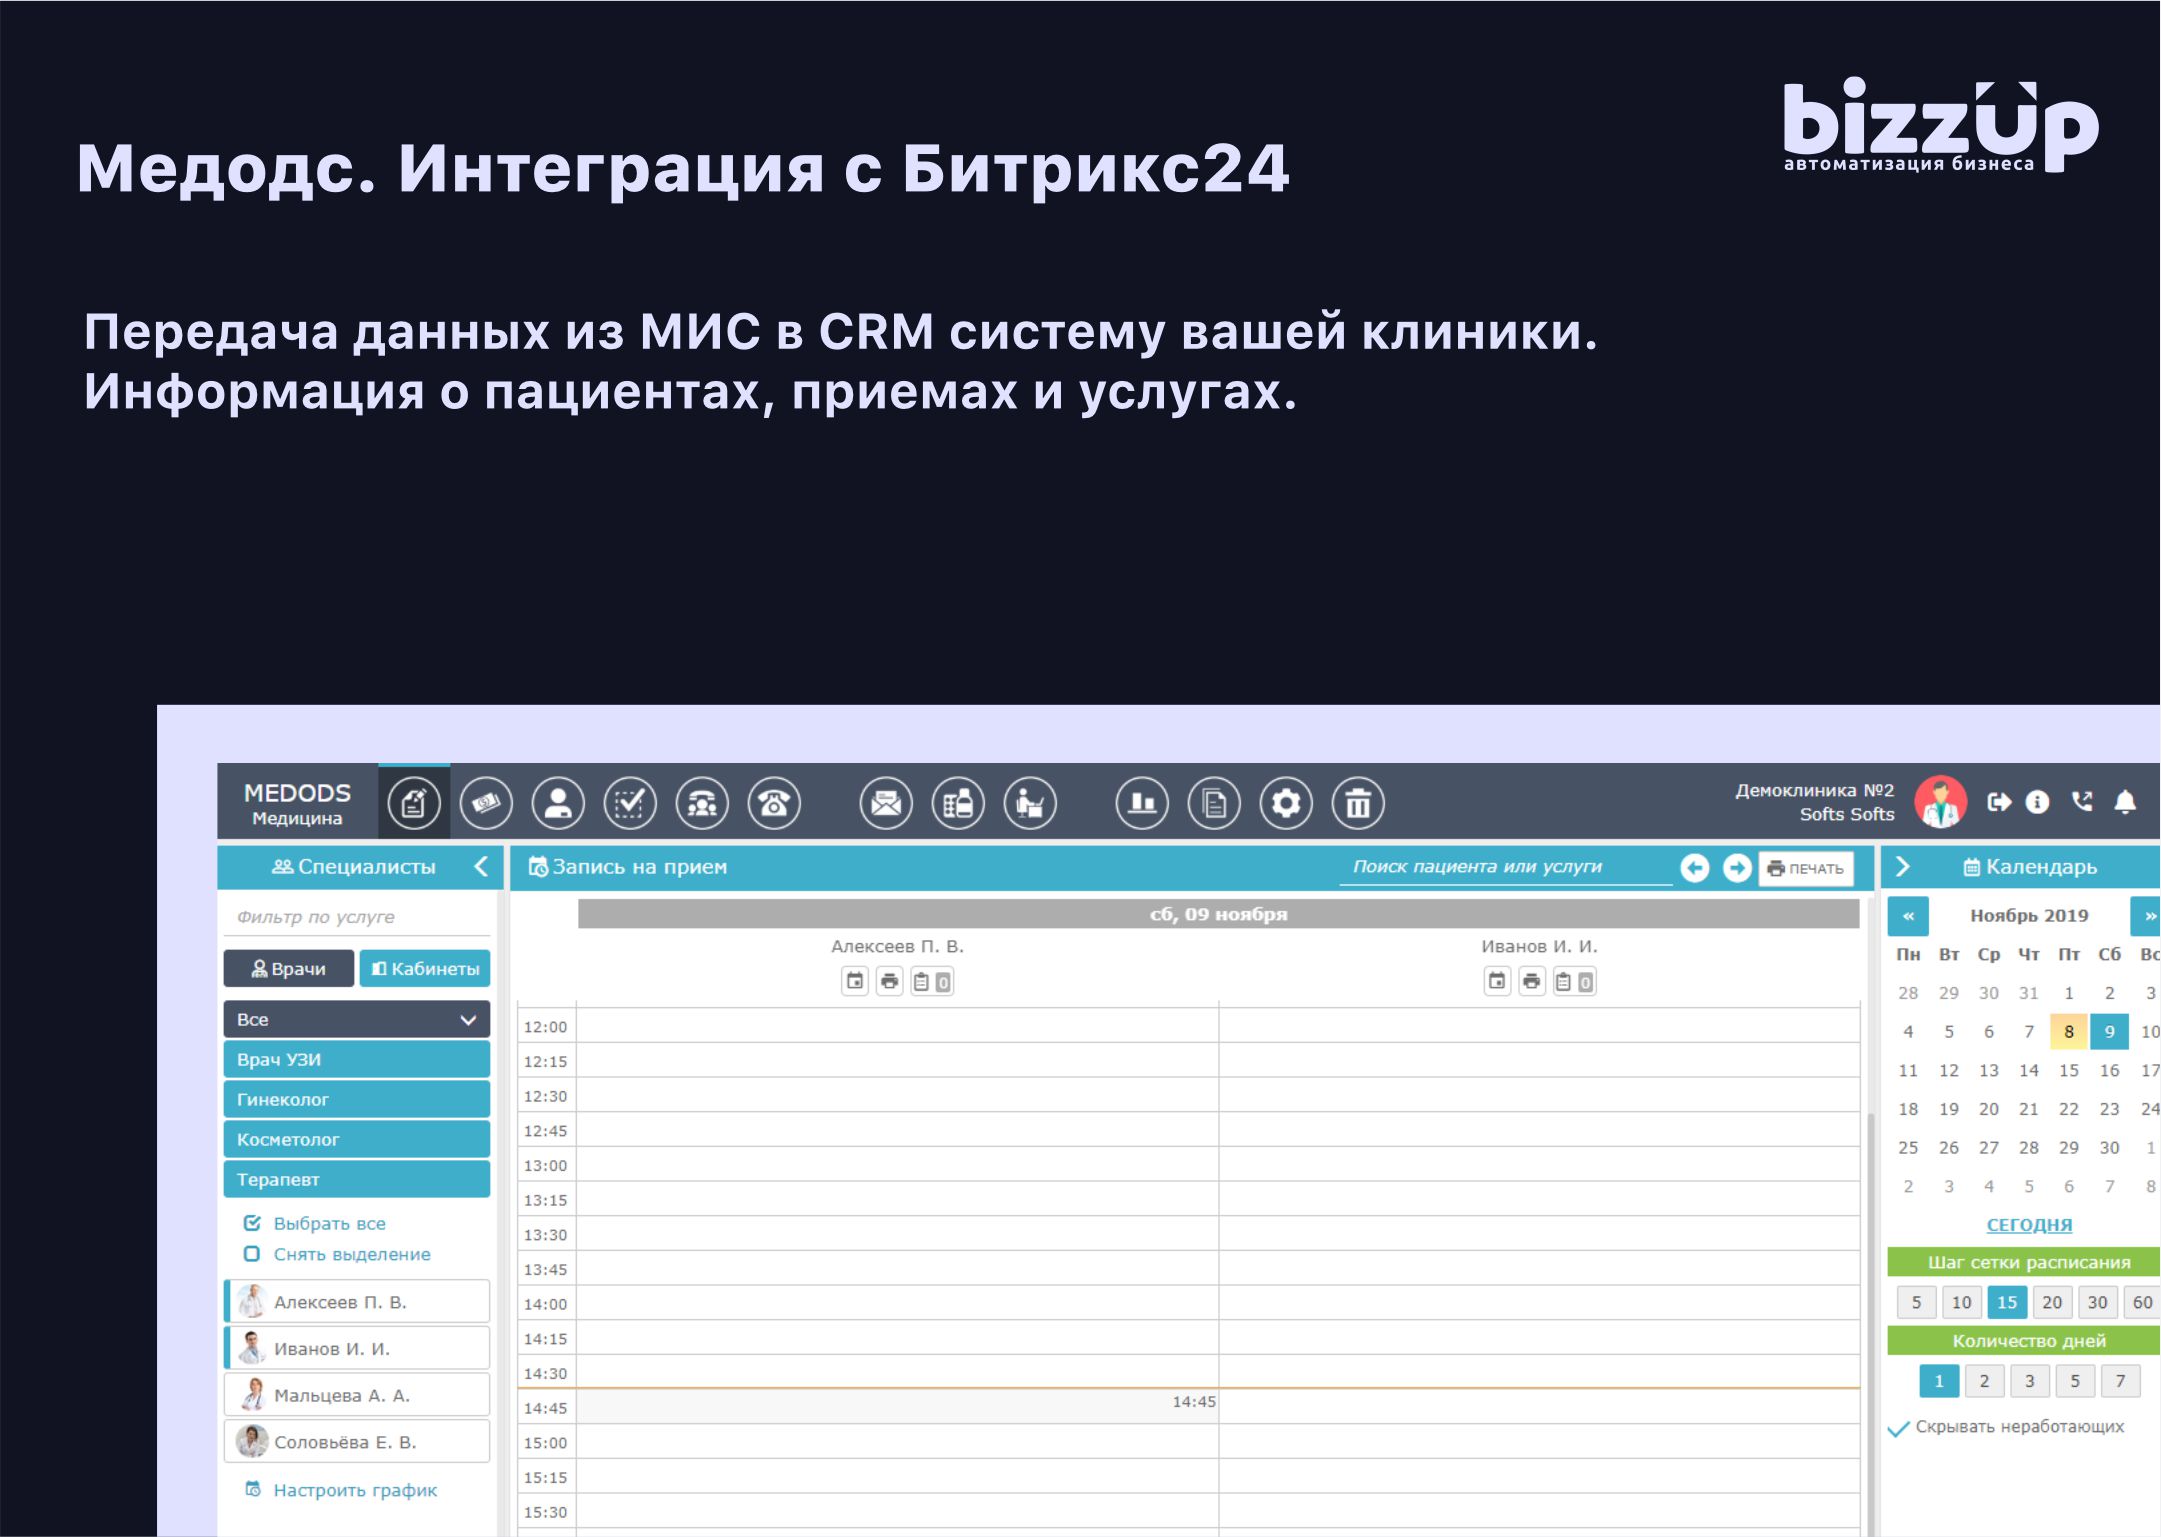Screen dimensions: 2161x1537
Task: Expand the 'Все' specialties dropdown
Action: pyautogui.click(x=356, y=1019)
